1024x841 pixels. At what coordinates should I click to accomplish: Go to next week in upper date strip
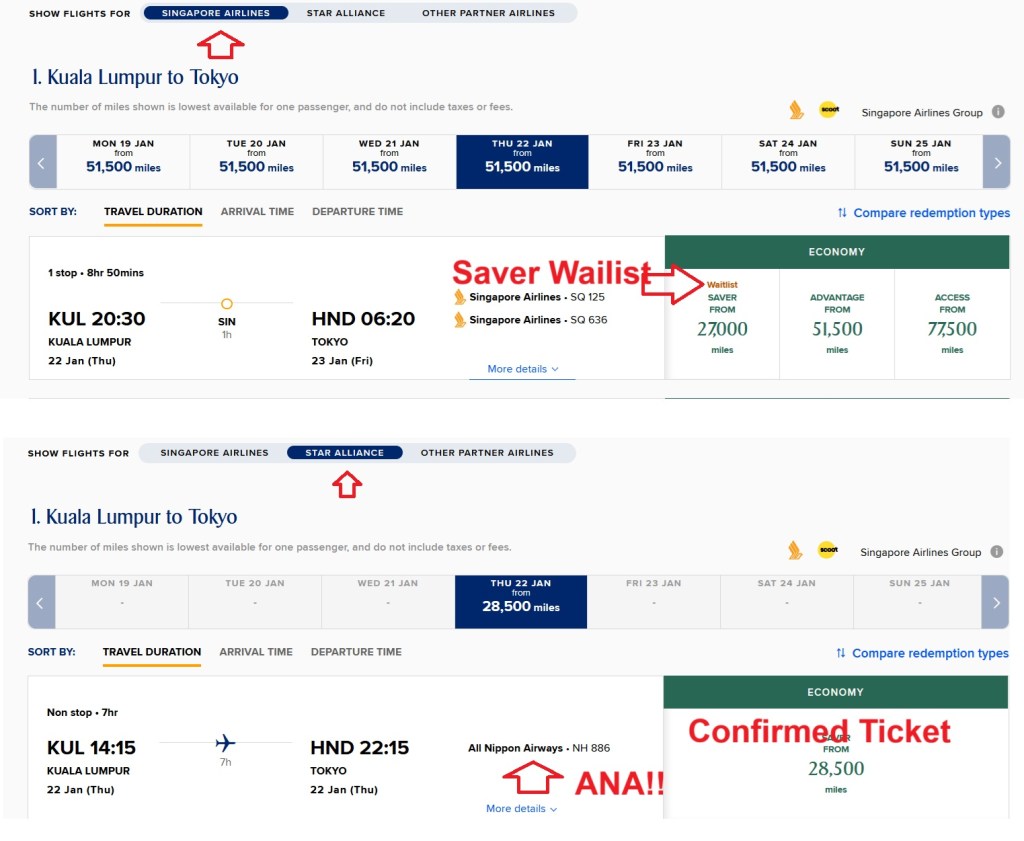tap(997, 162)
